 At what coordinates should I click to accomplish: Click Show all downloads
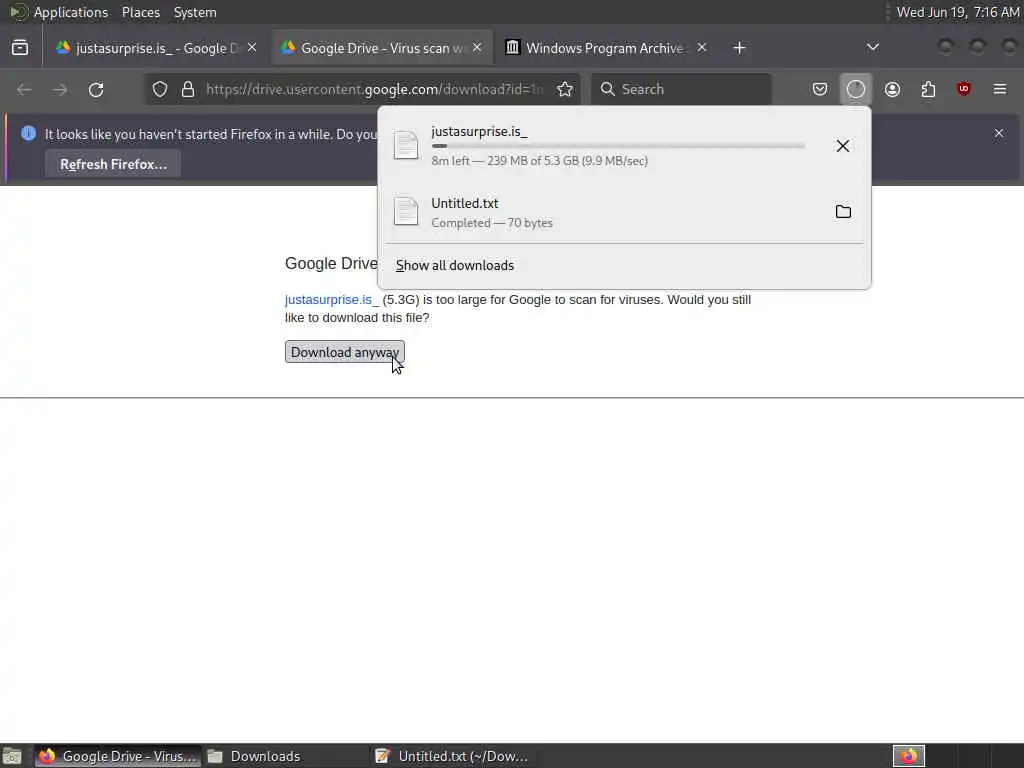pyautogui.click(x=455, y=265)
